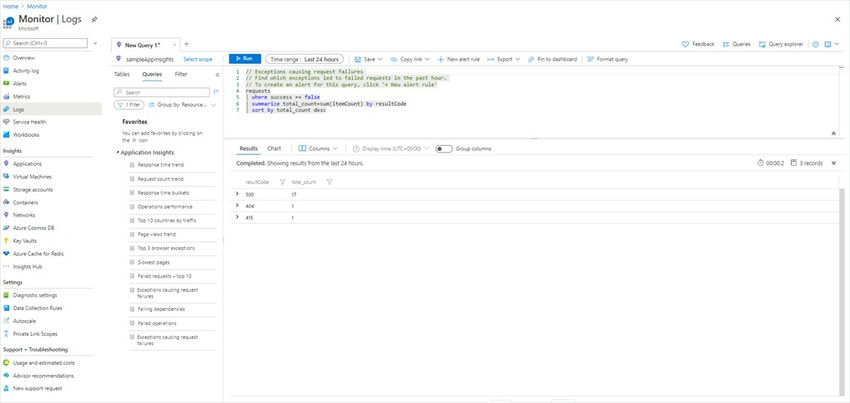
Task: Click the Select scope link
Action: [x=198, y=59]
